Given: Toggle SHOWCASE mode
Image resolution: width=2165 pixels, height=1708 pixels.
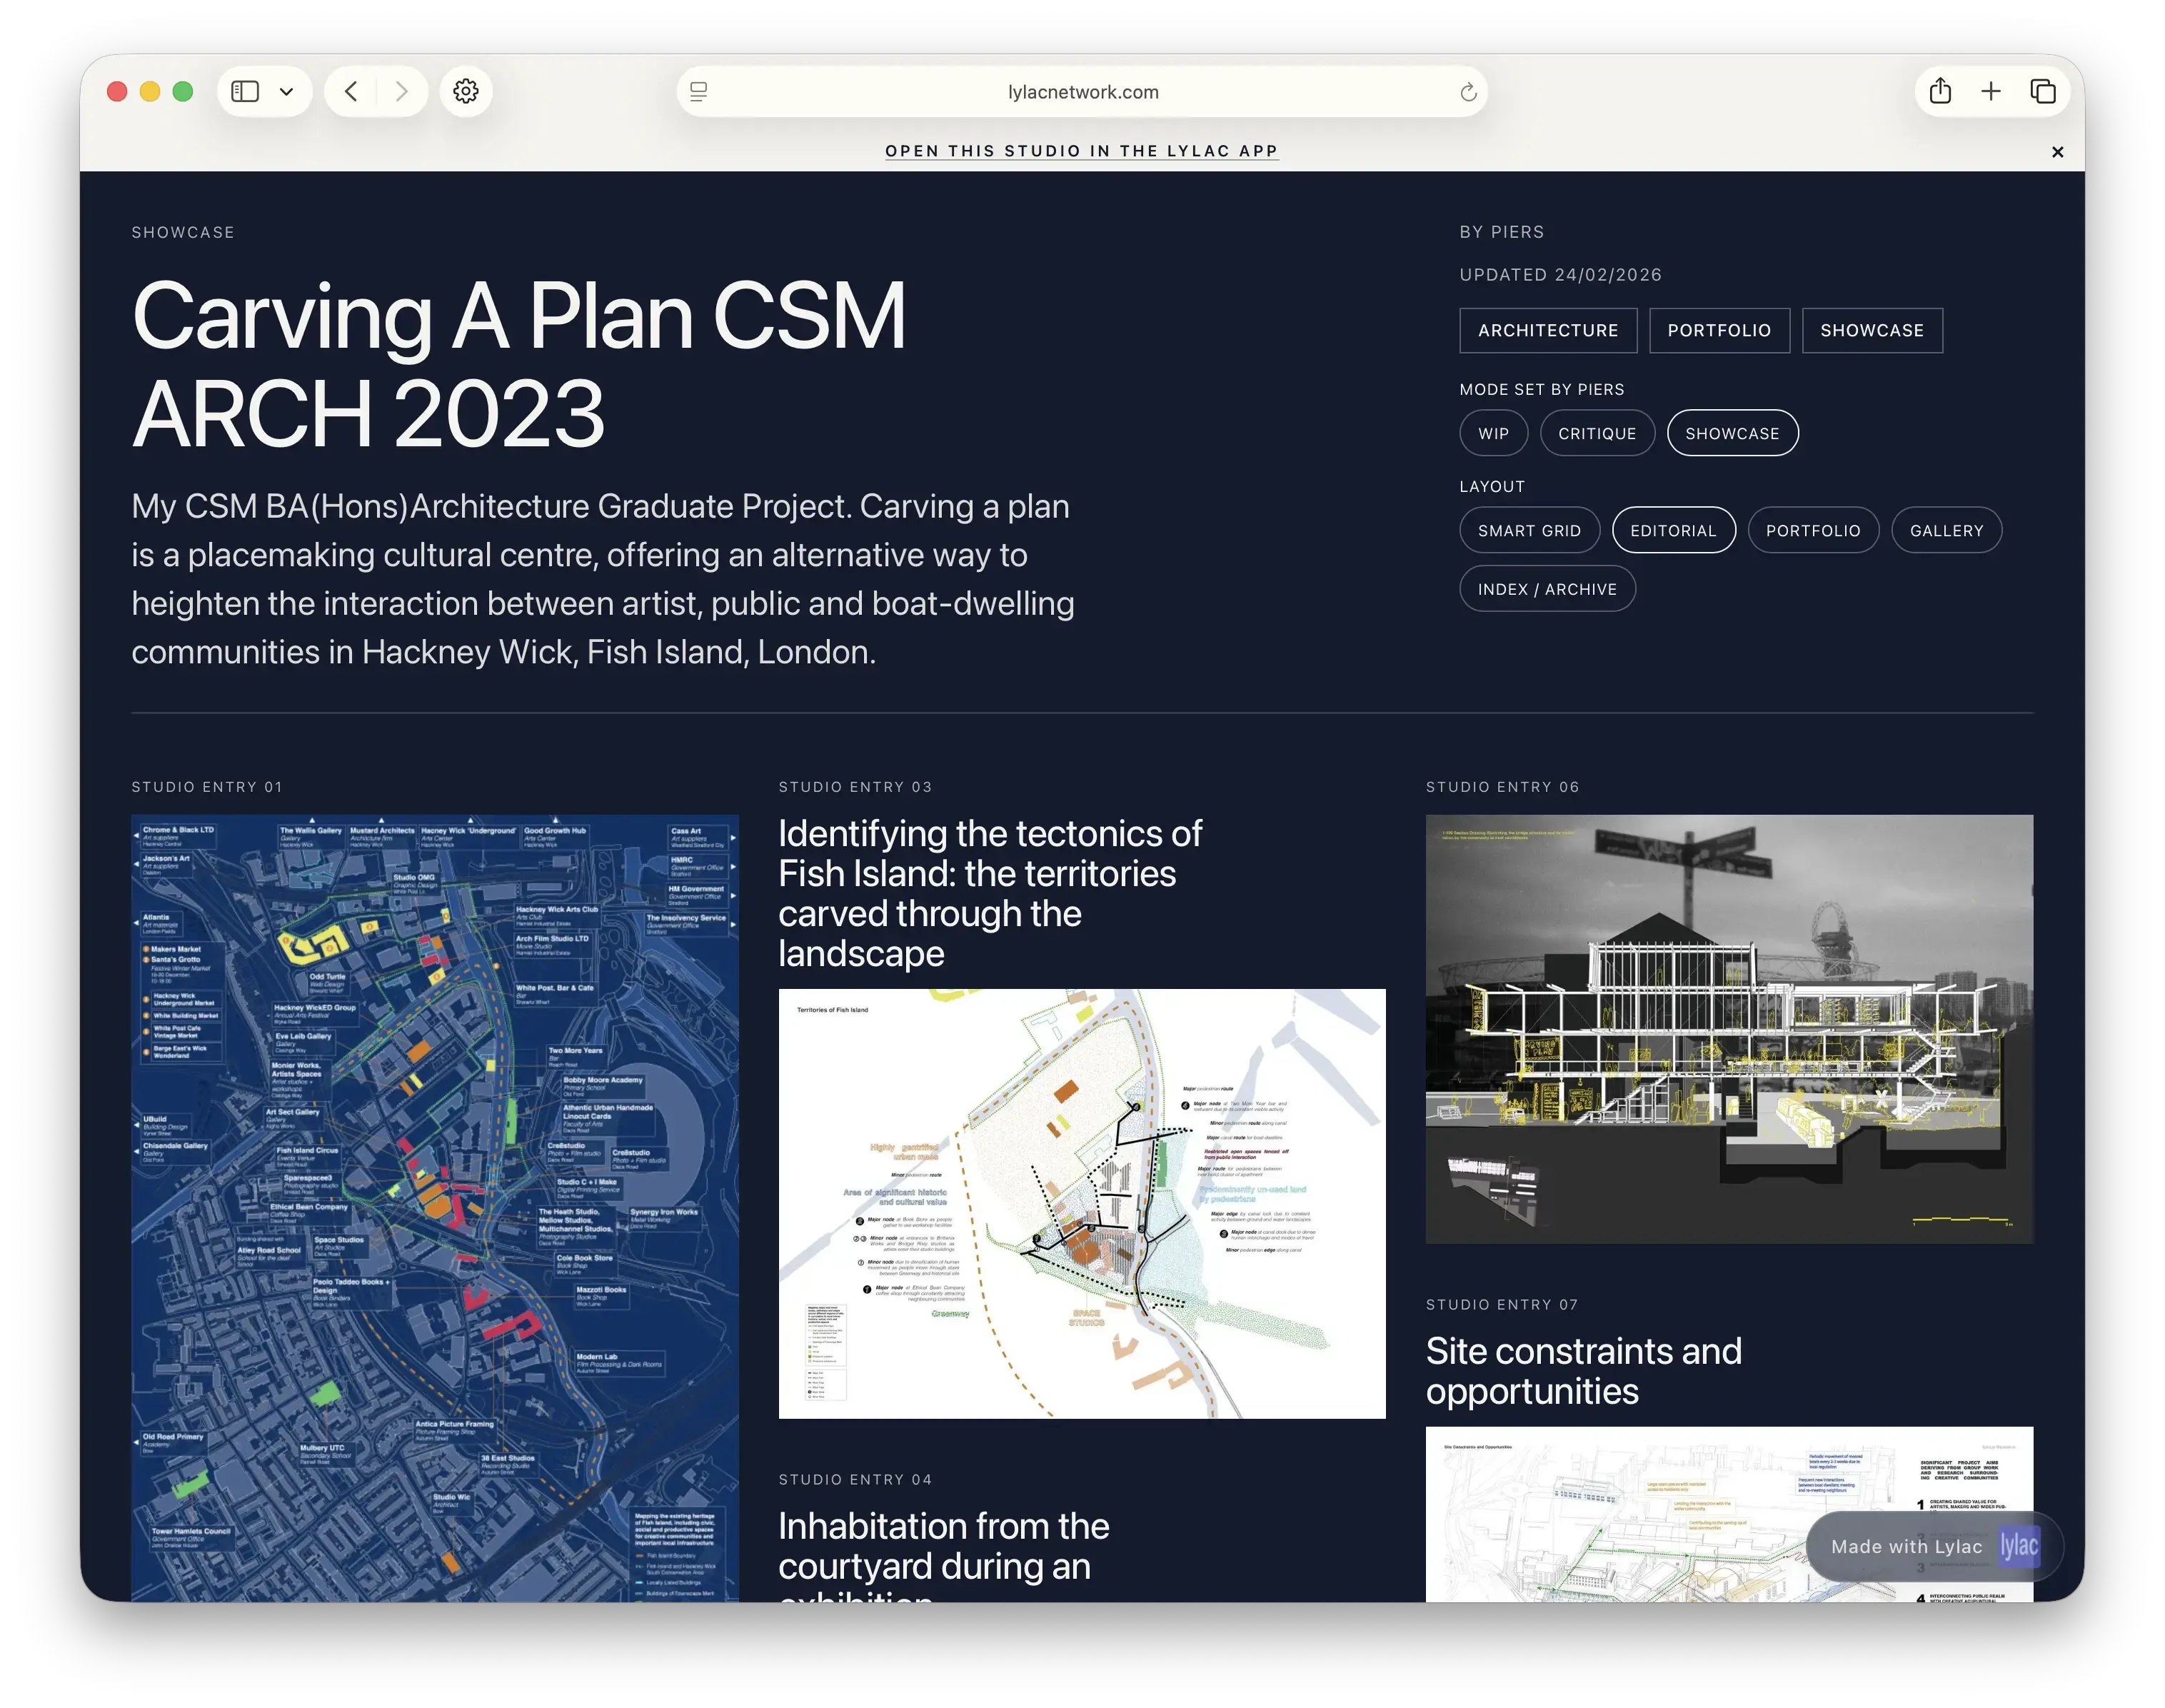Looking at the screenshot, I should pyautogui.click(x=1732, y=433).
